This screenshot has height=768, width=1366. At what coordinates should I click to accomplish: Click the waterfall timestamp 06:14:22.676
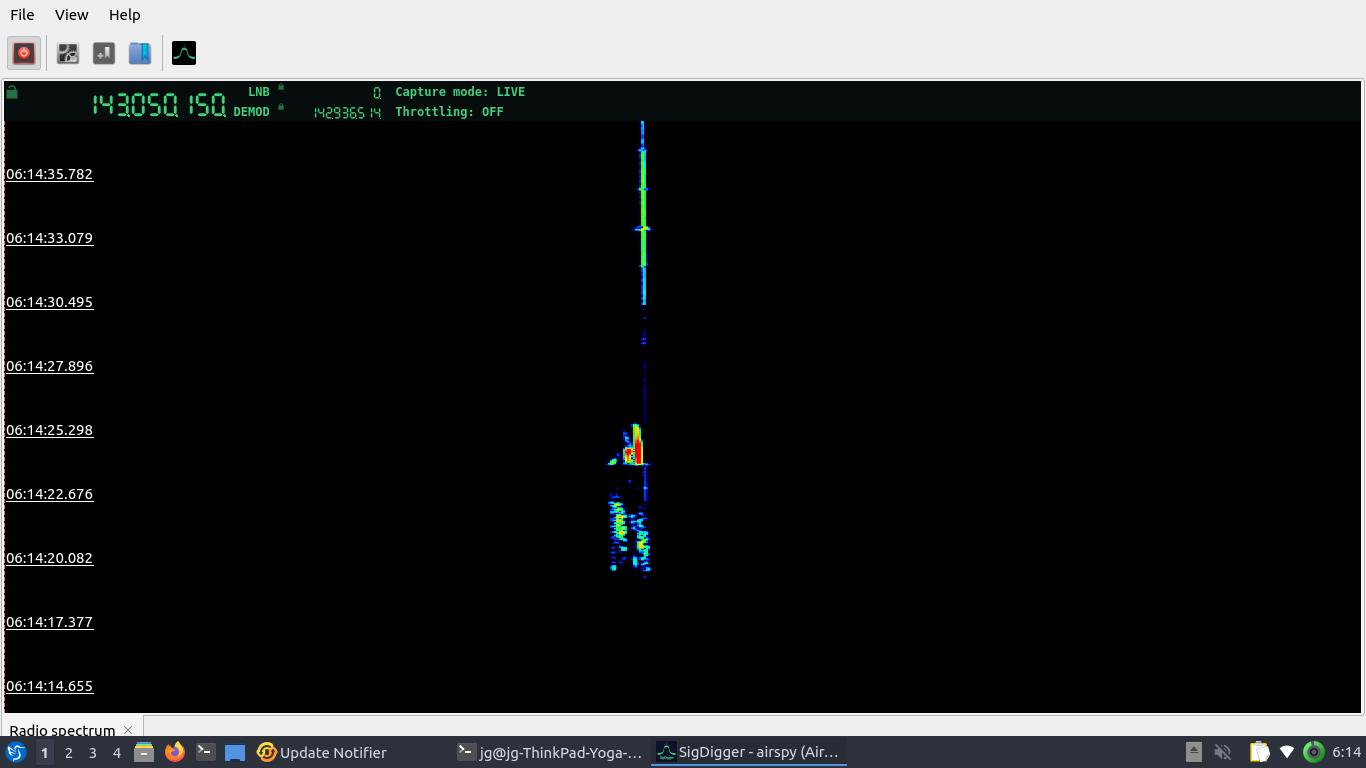(49, 494)
